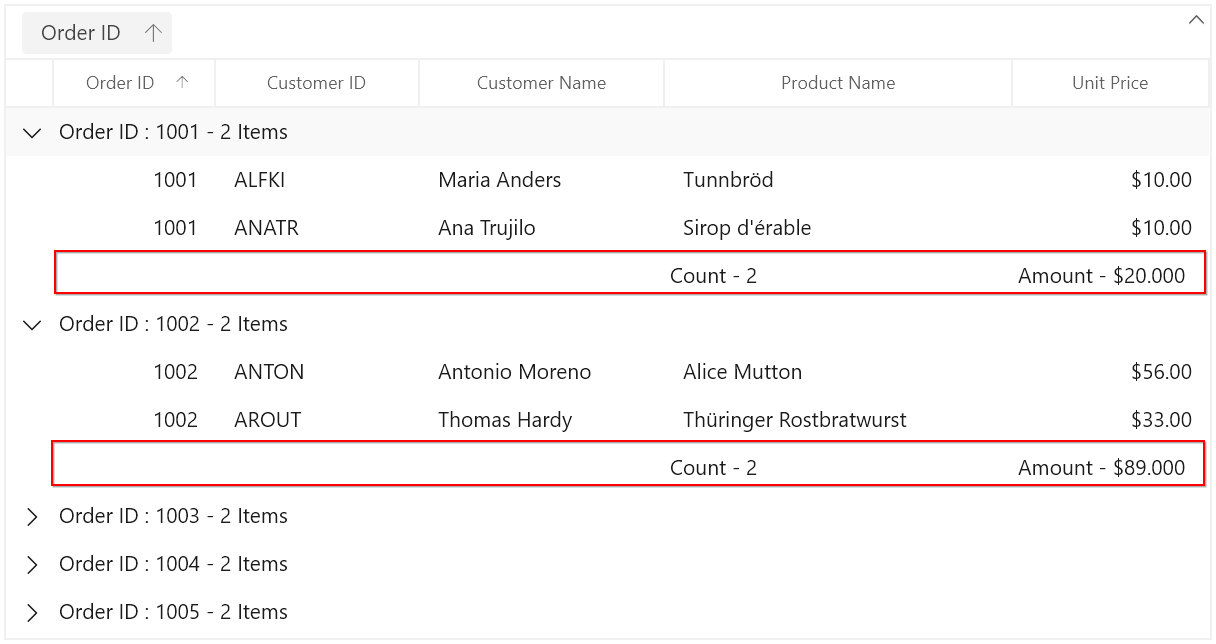Select the 'Order ID : 1001 - 2 Items' caption
1216x644 pixels.
(x=173, y=132)
